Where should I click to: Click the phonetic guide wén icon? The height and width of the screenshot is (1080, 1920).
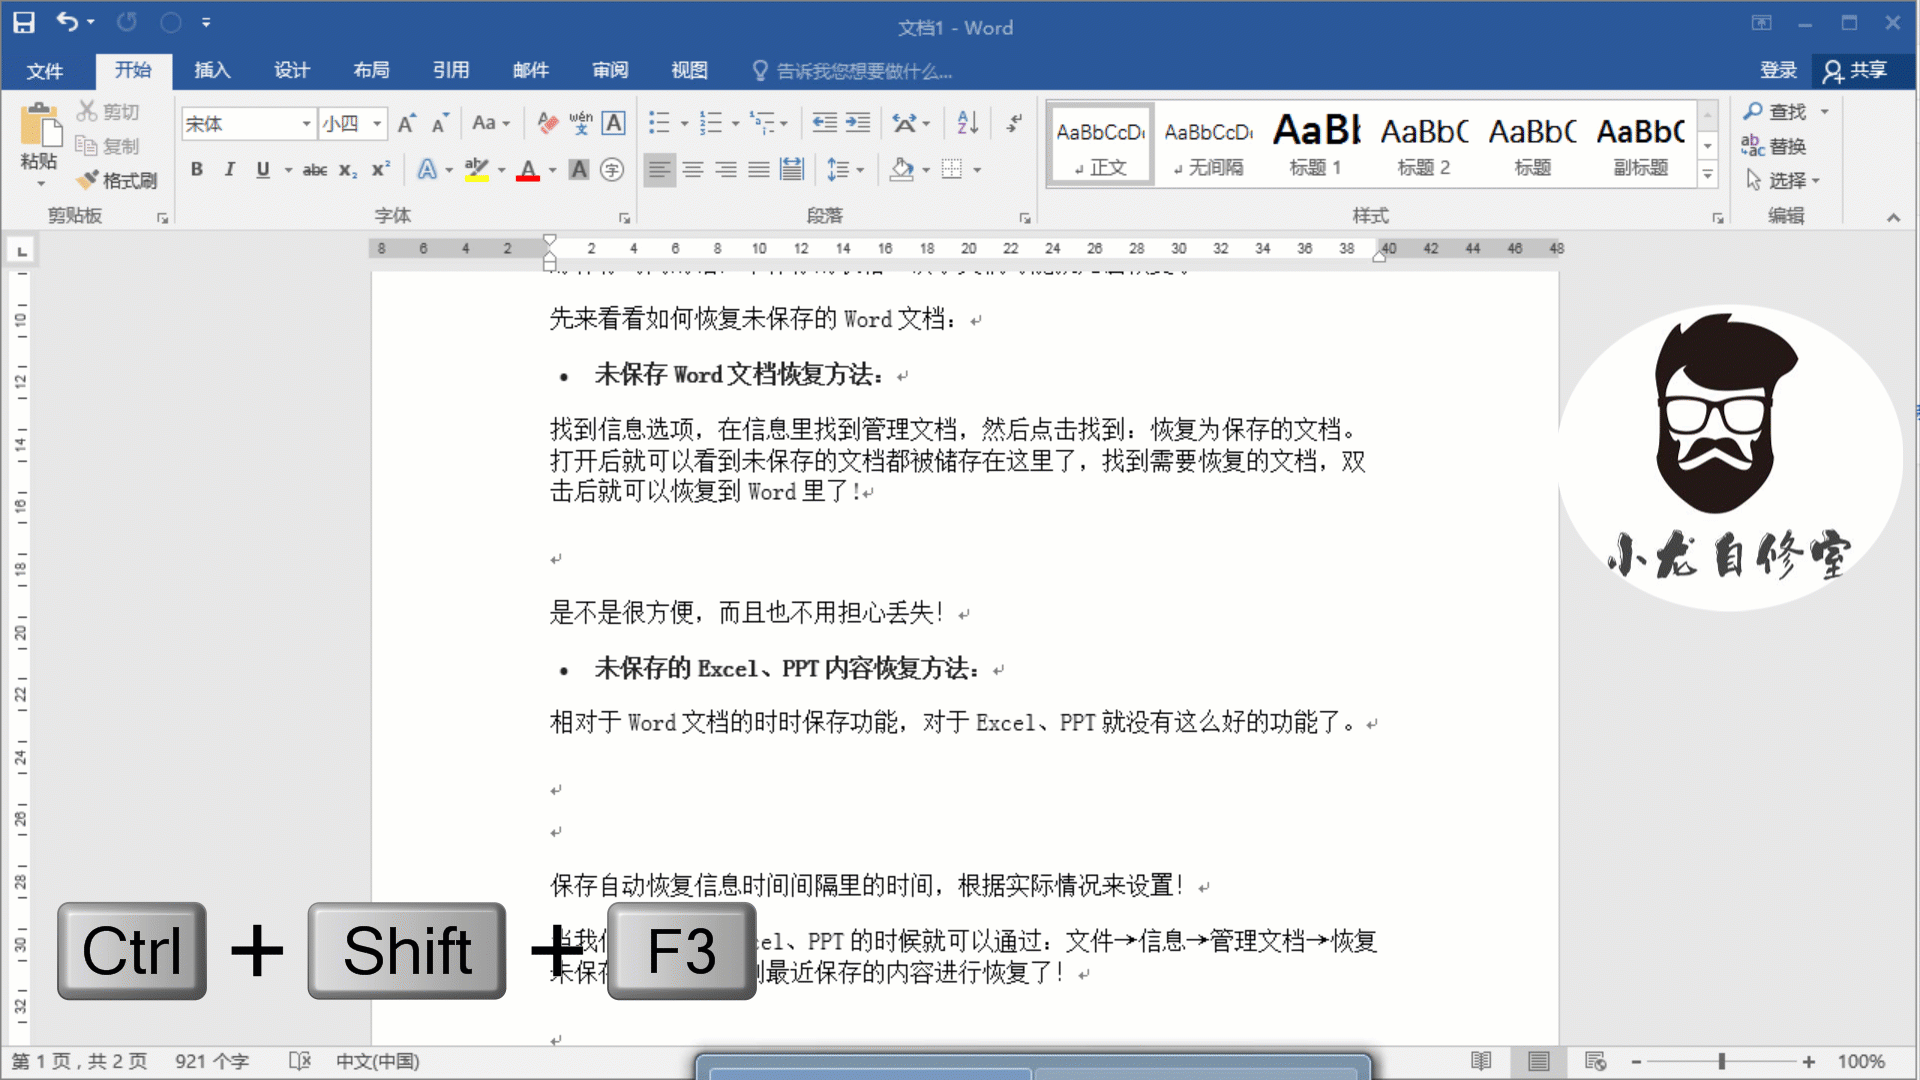pyautogui.click(x=581, y=123)
